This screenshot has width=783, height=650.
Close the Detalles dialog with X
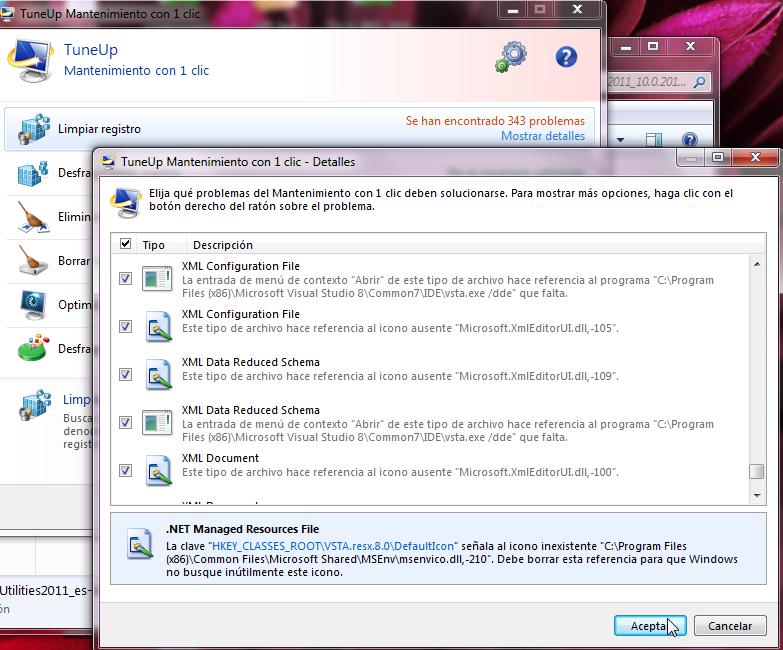(x=755, y=157)
